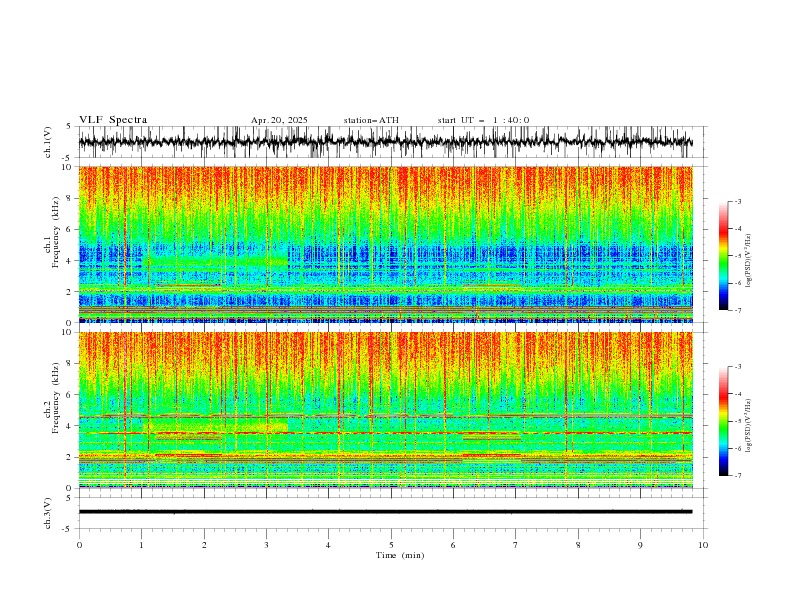Click the time axis tick label '0'
Viewport: 792px width, 612px height.
pos(79,545)
